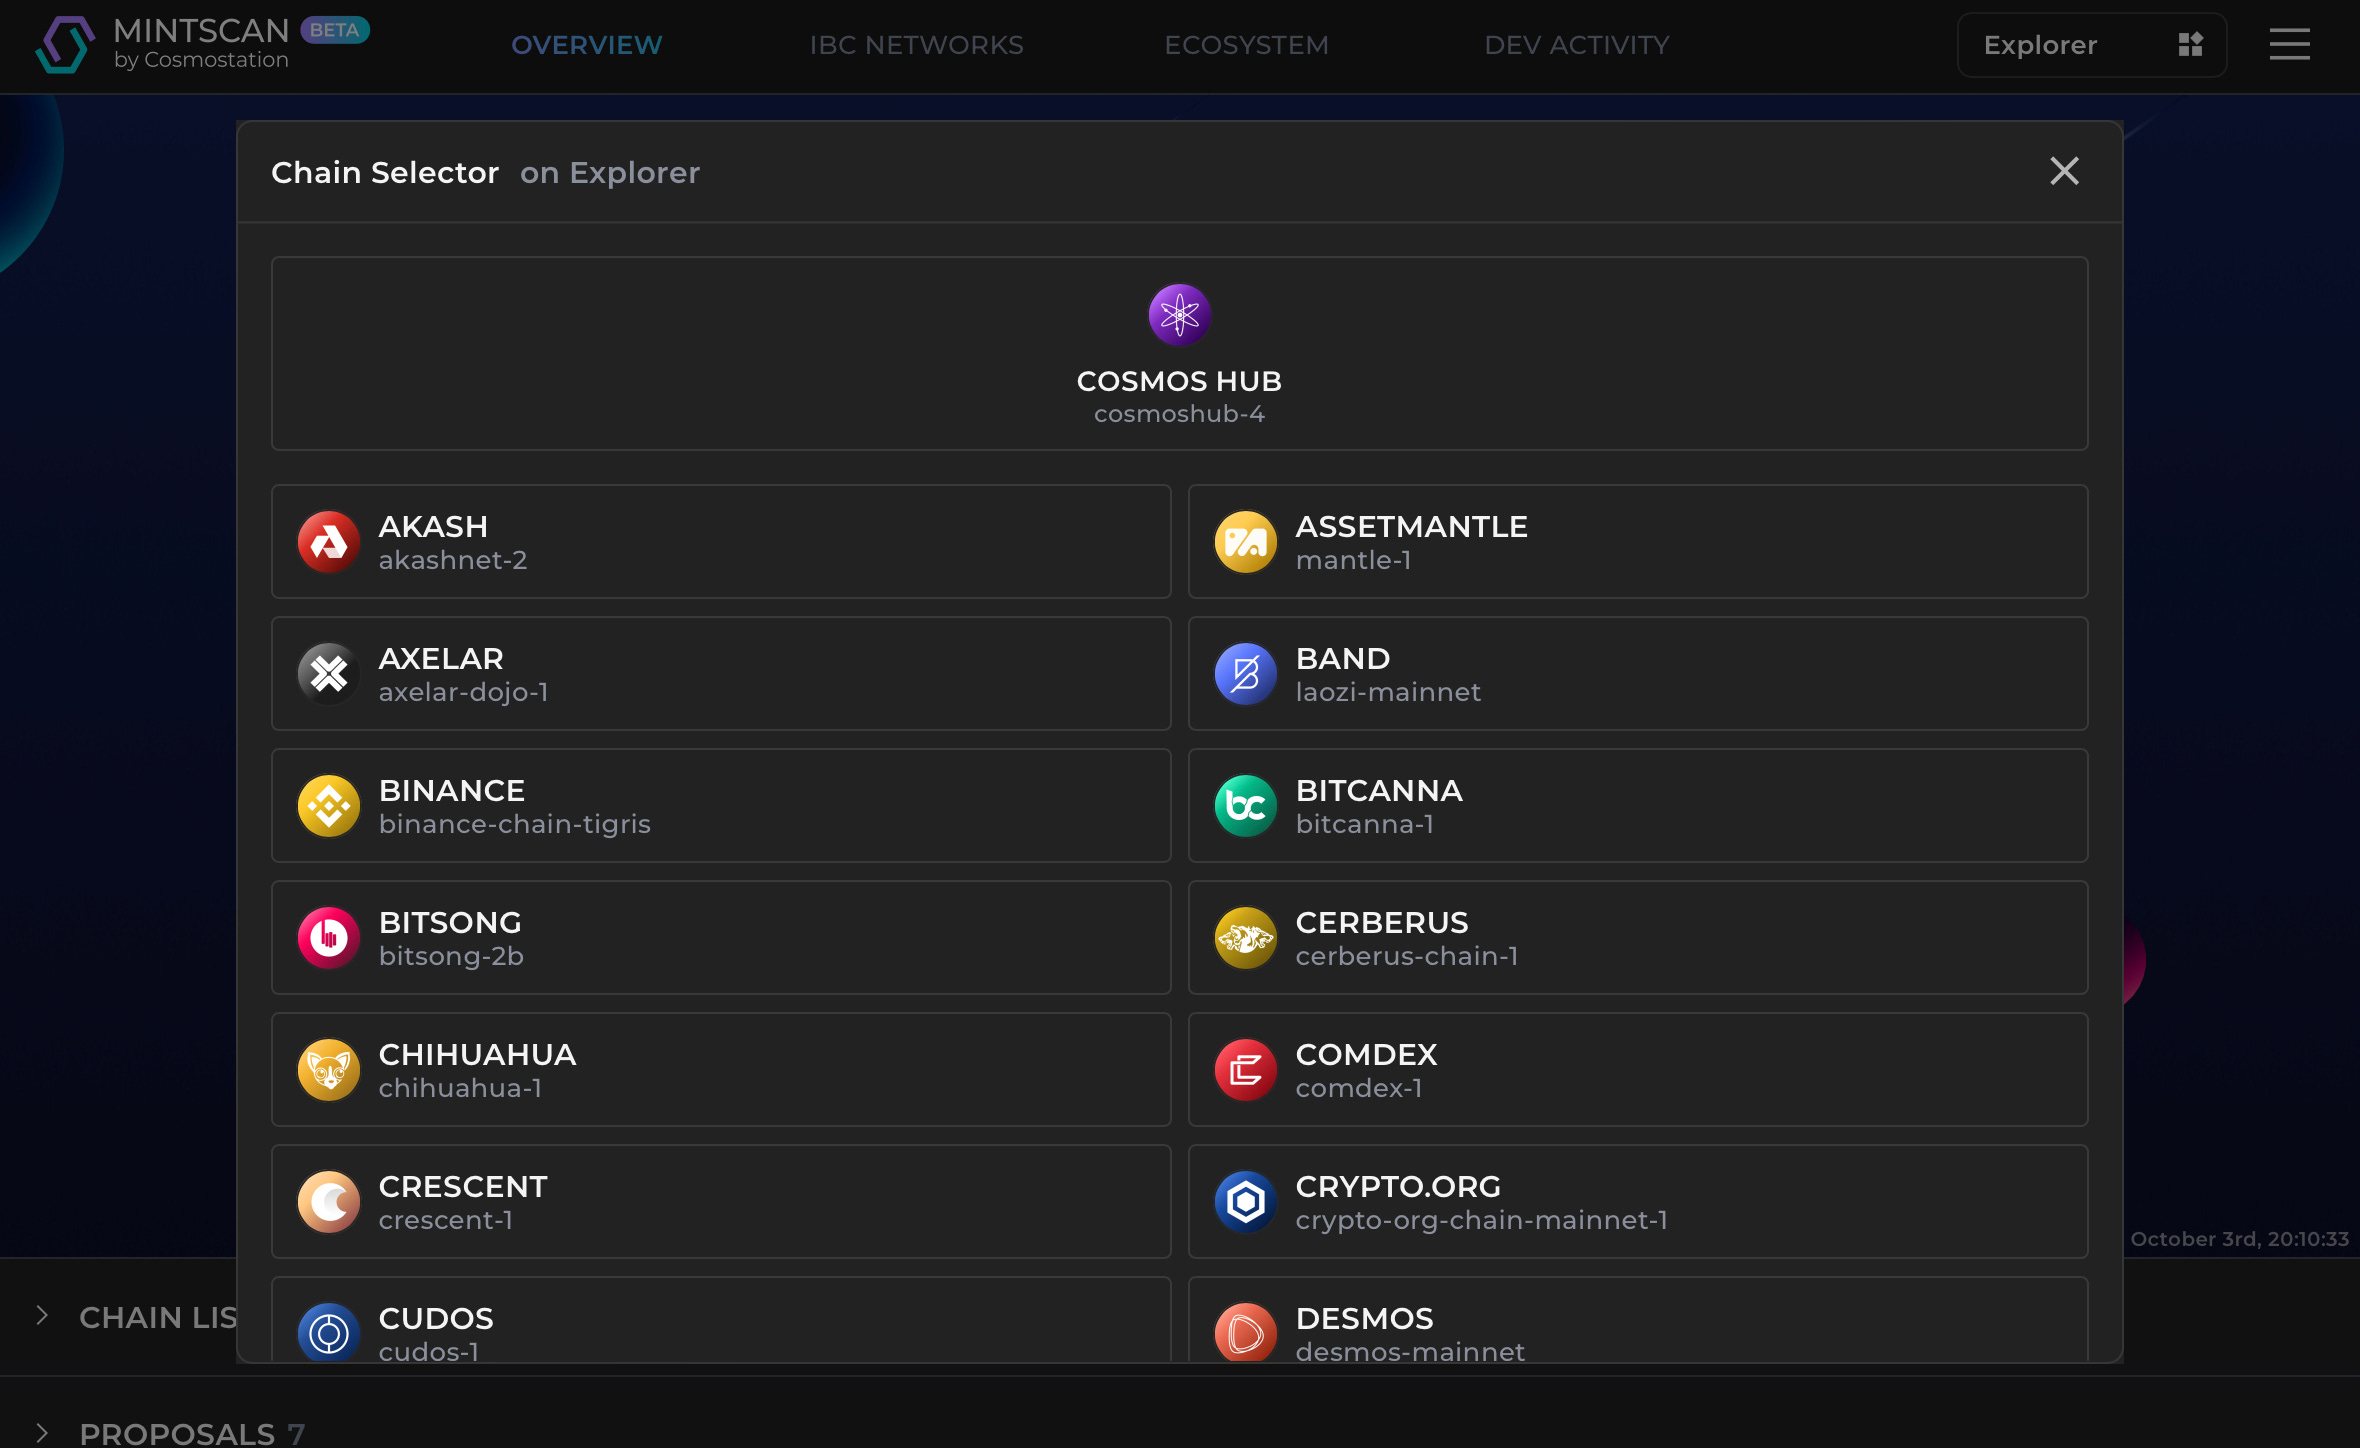The image size is (2360, 1448).
Task: Select the CUDOS chain name
Action: click(436, 1318)
